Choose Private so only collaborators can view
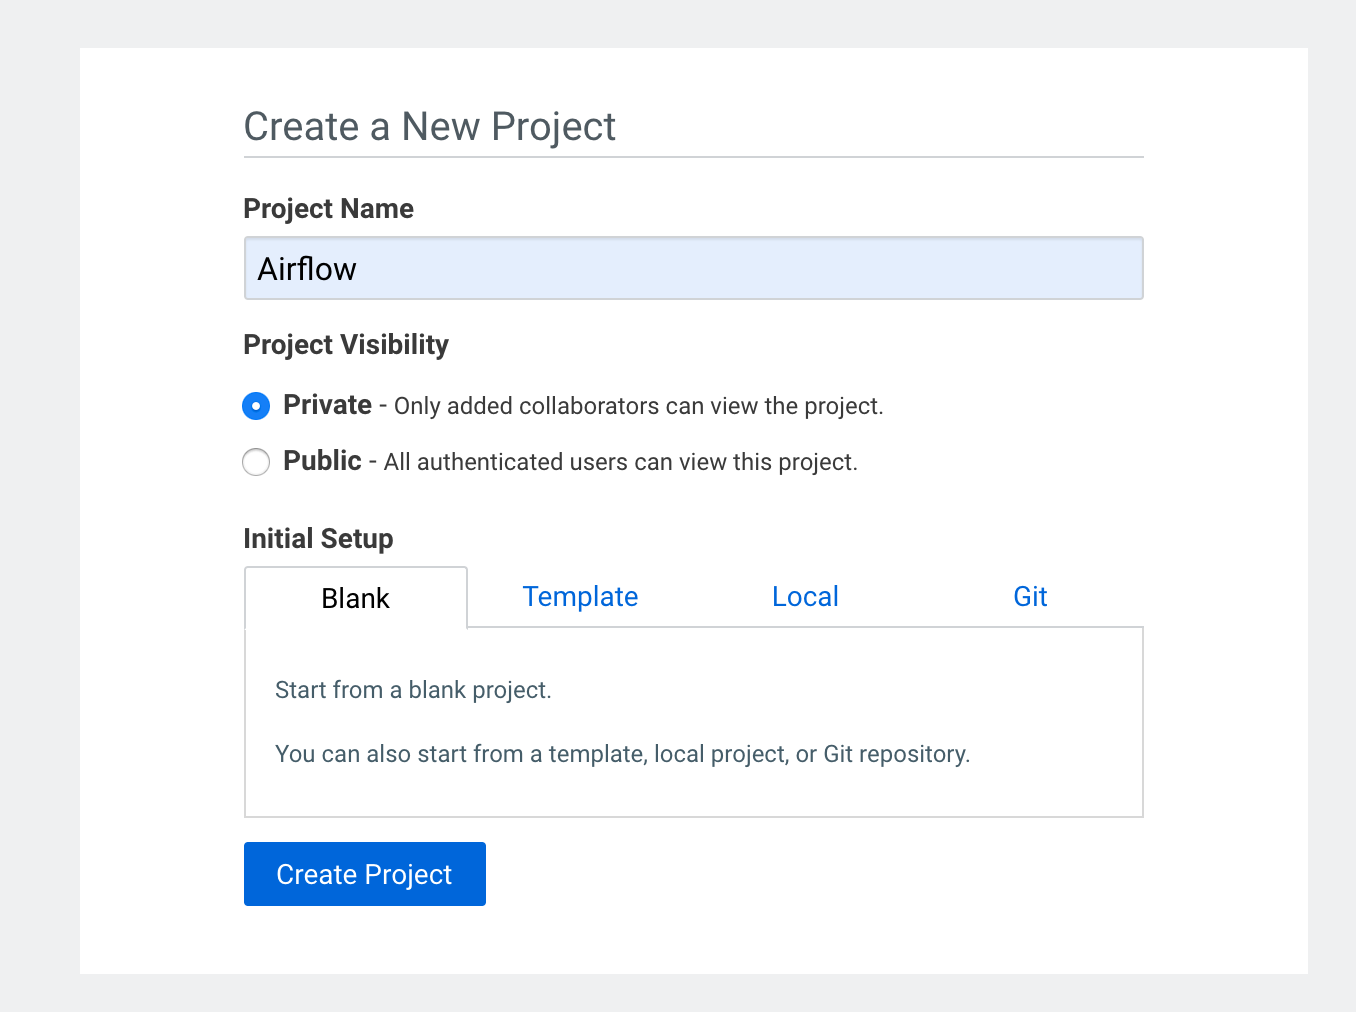1356x1012 pixels. point(256,406)
